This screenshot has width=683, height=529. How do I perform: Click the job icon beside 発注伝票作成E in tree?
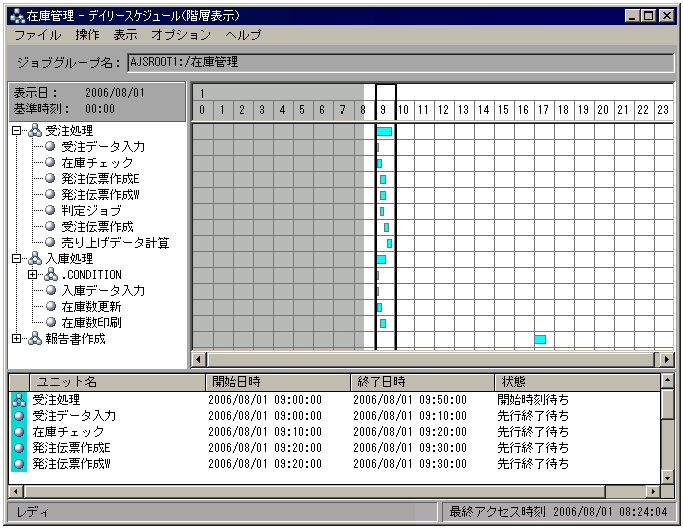(51, 178)
